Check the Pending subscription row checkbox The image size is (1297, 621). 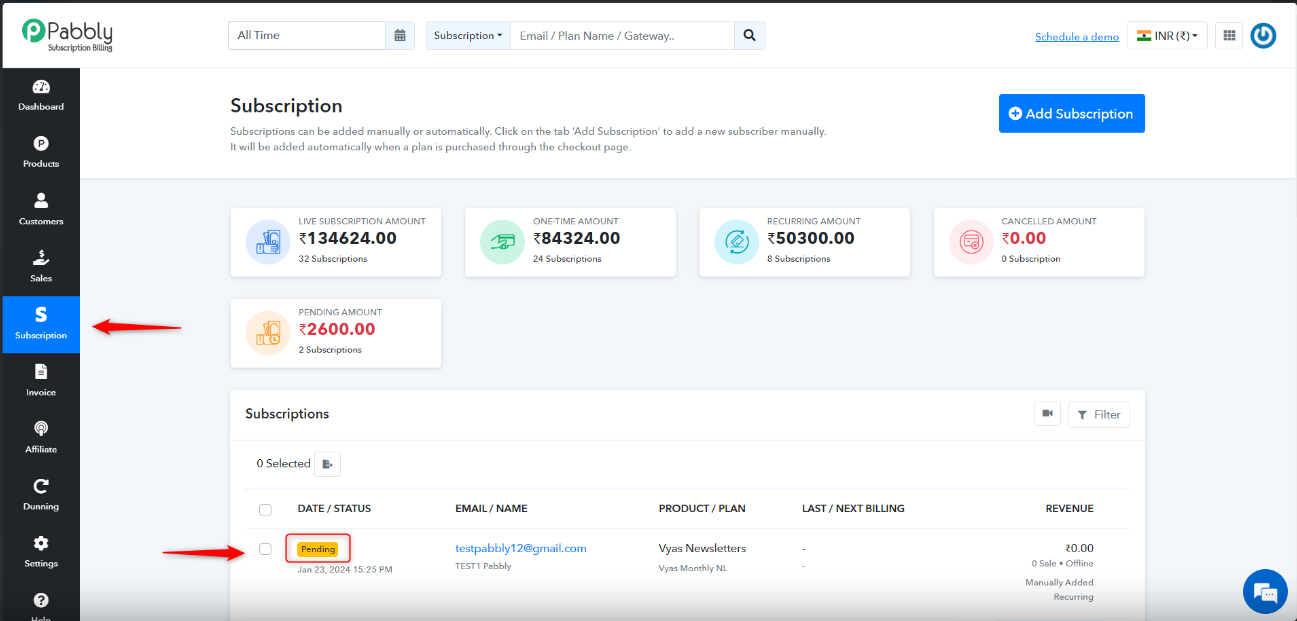[265, 549]
